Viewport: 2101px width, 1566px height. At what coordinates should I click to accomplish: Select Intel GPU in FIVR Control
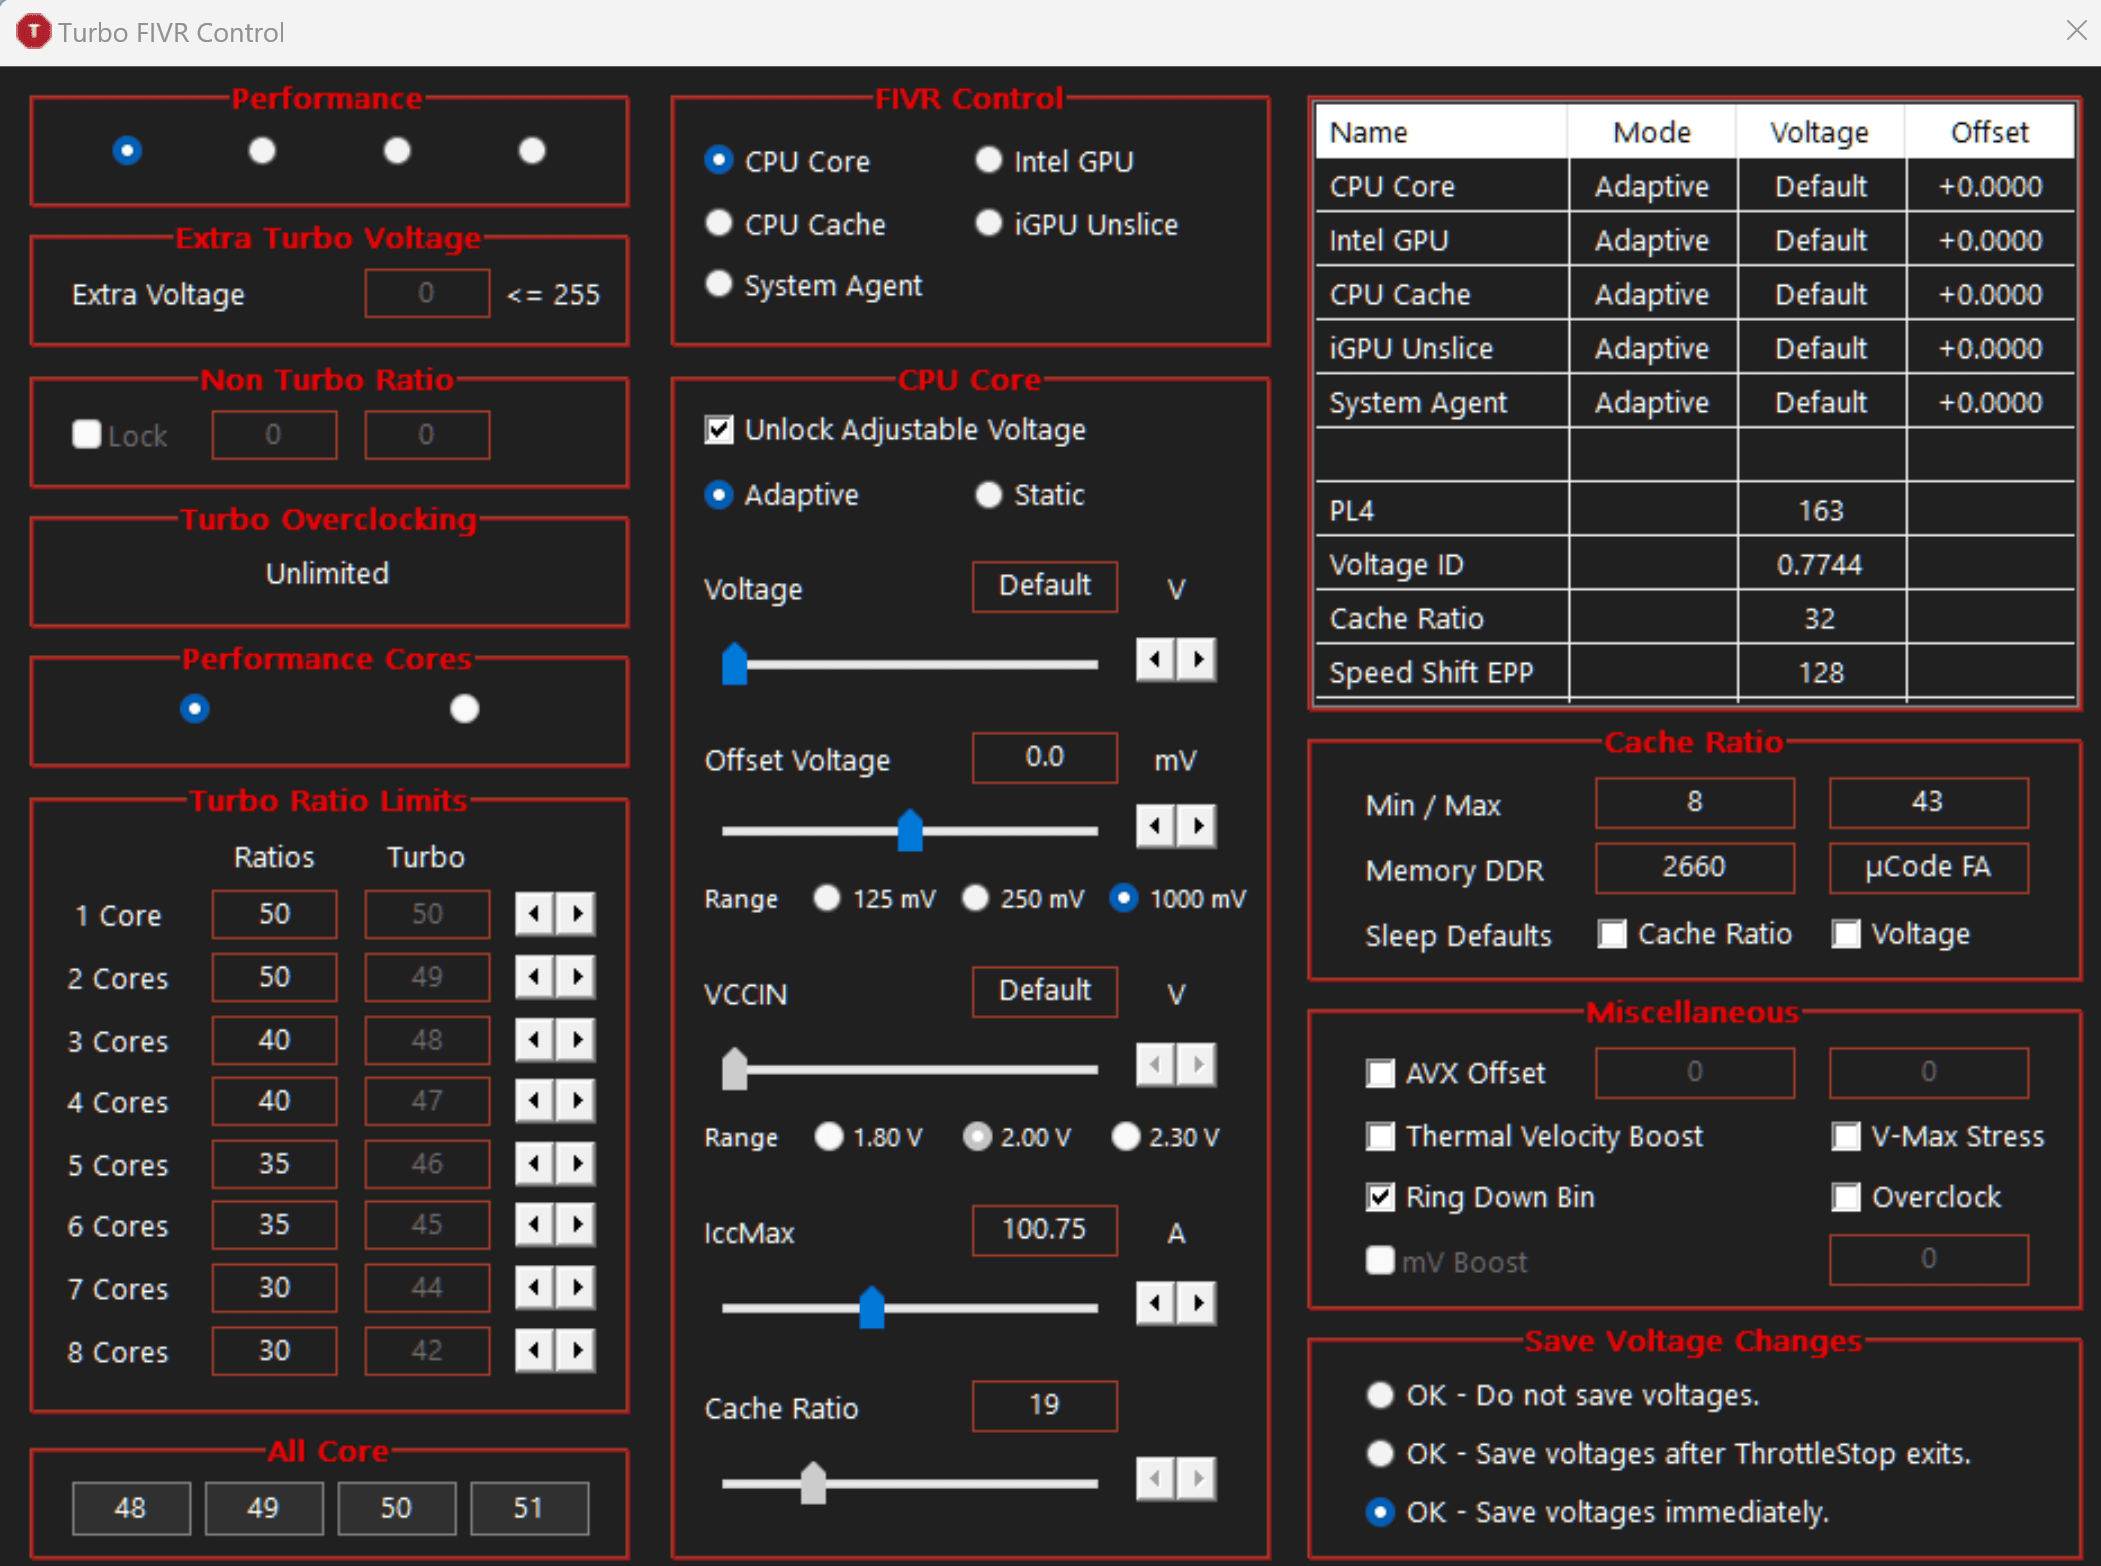pos(988,159)
